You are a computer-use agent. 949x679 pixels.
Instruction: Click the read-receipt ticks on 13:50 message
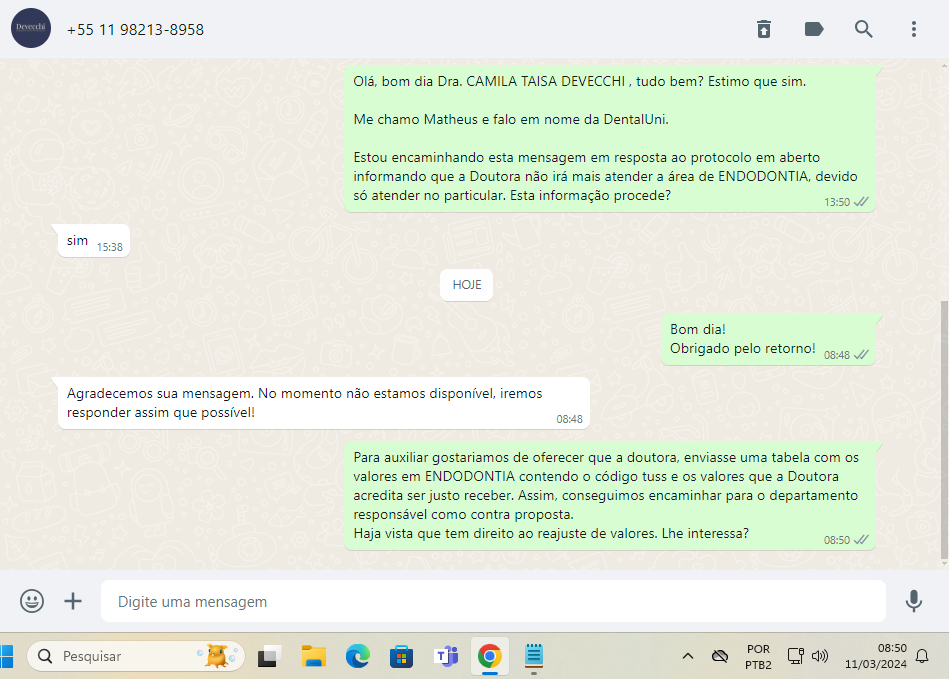pos(861,202)
